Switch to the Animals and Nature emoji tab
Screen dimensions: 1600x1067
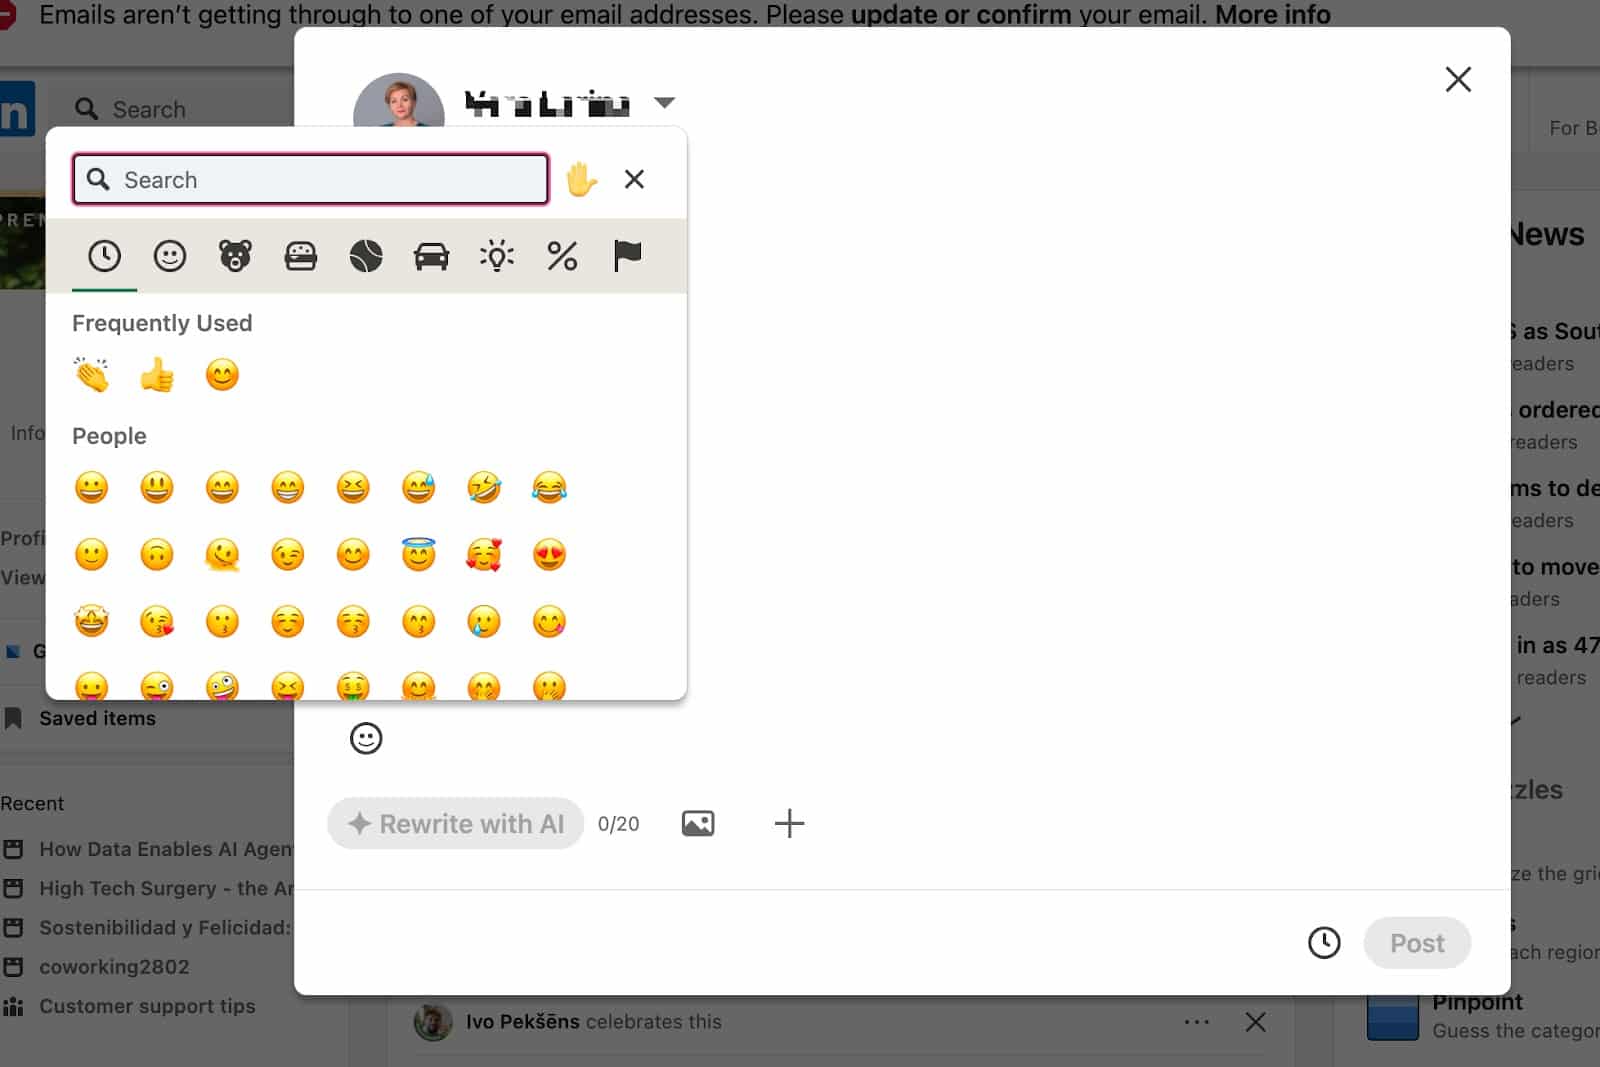235,256
